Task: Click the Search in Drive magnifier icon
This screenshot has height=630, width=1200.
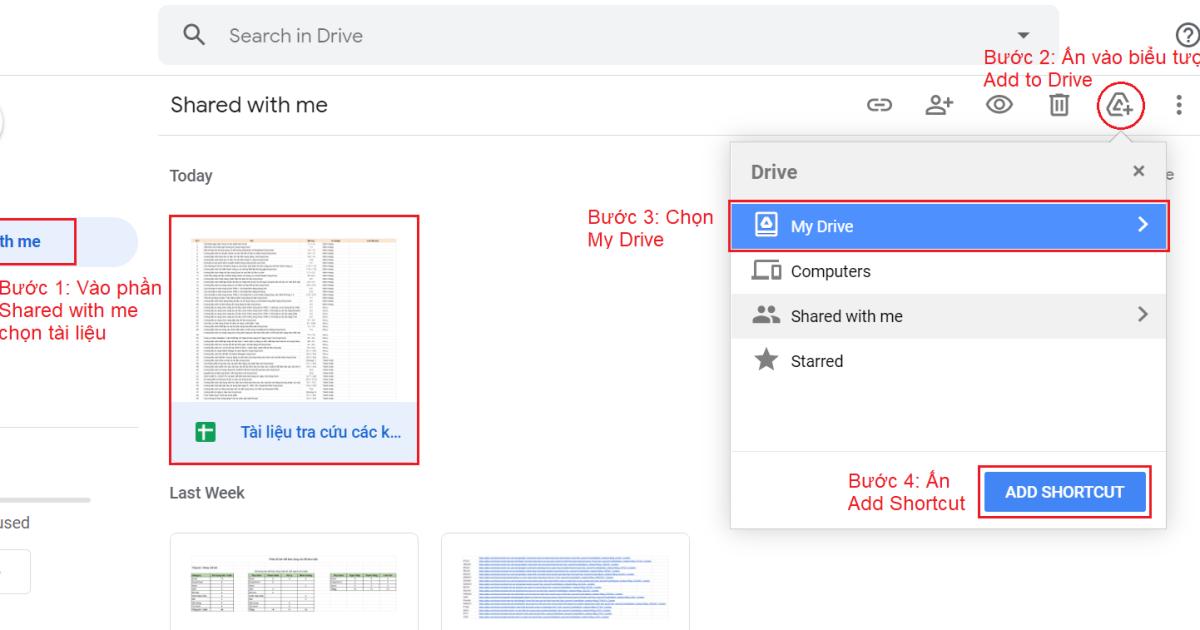Action: pyautogui.click(x=196, y=34)
